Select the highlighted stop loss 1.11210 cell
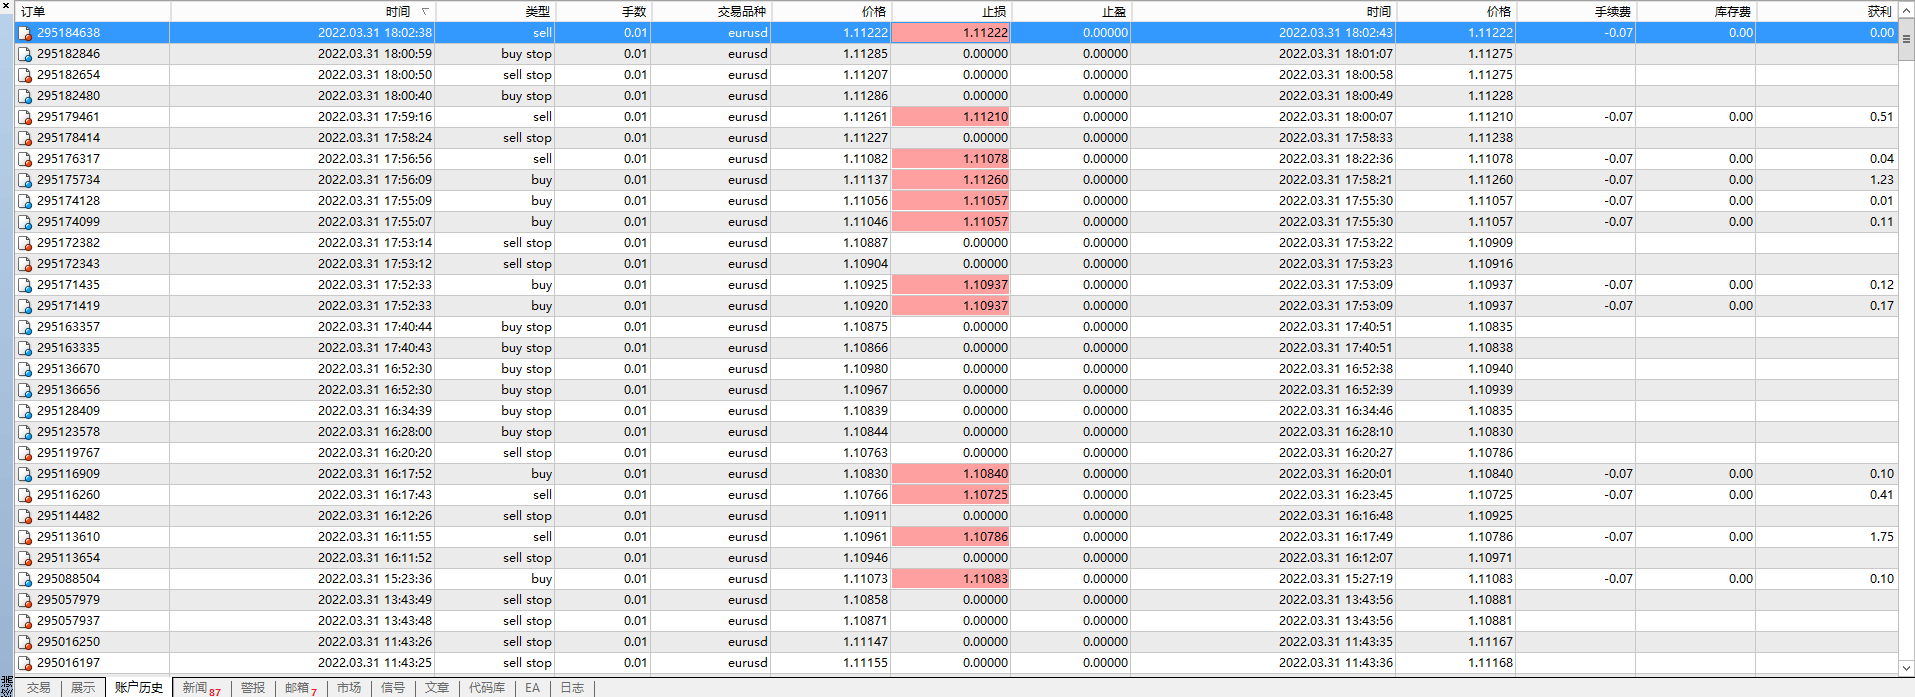This screenshot has width=1915, height=697. tap(951, 117)
